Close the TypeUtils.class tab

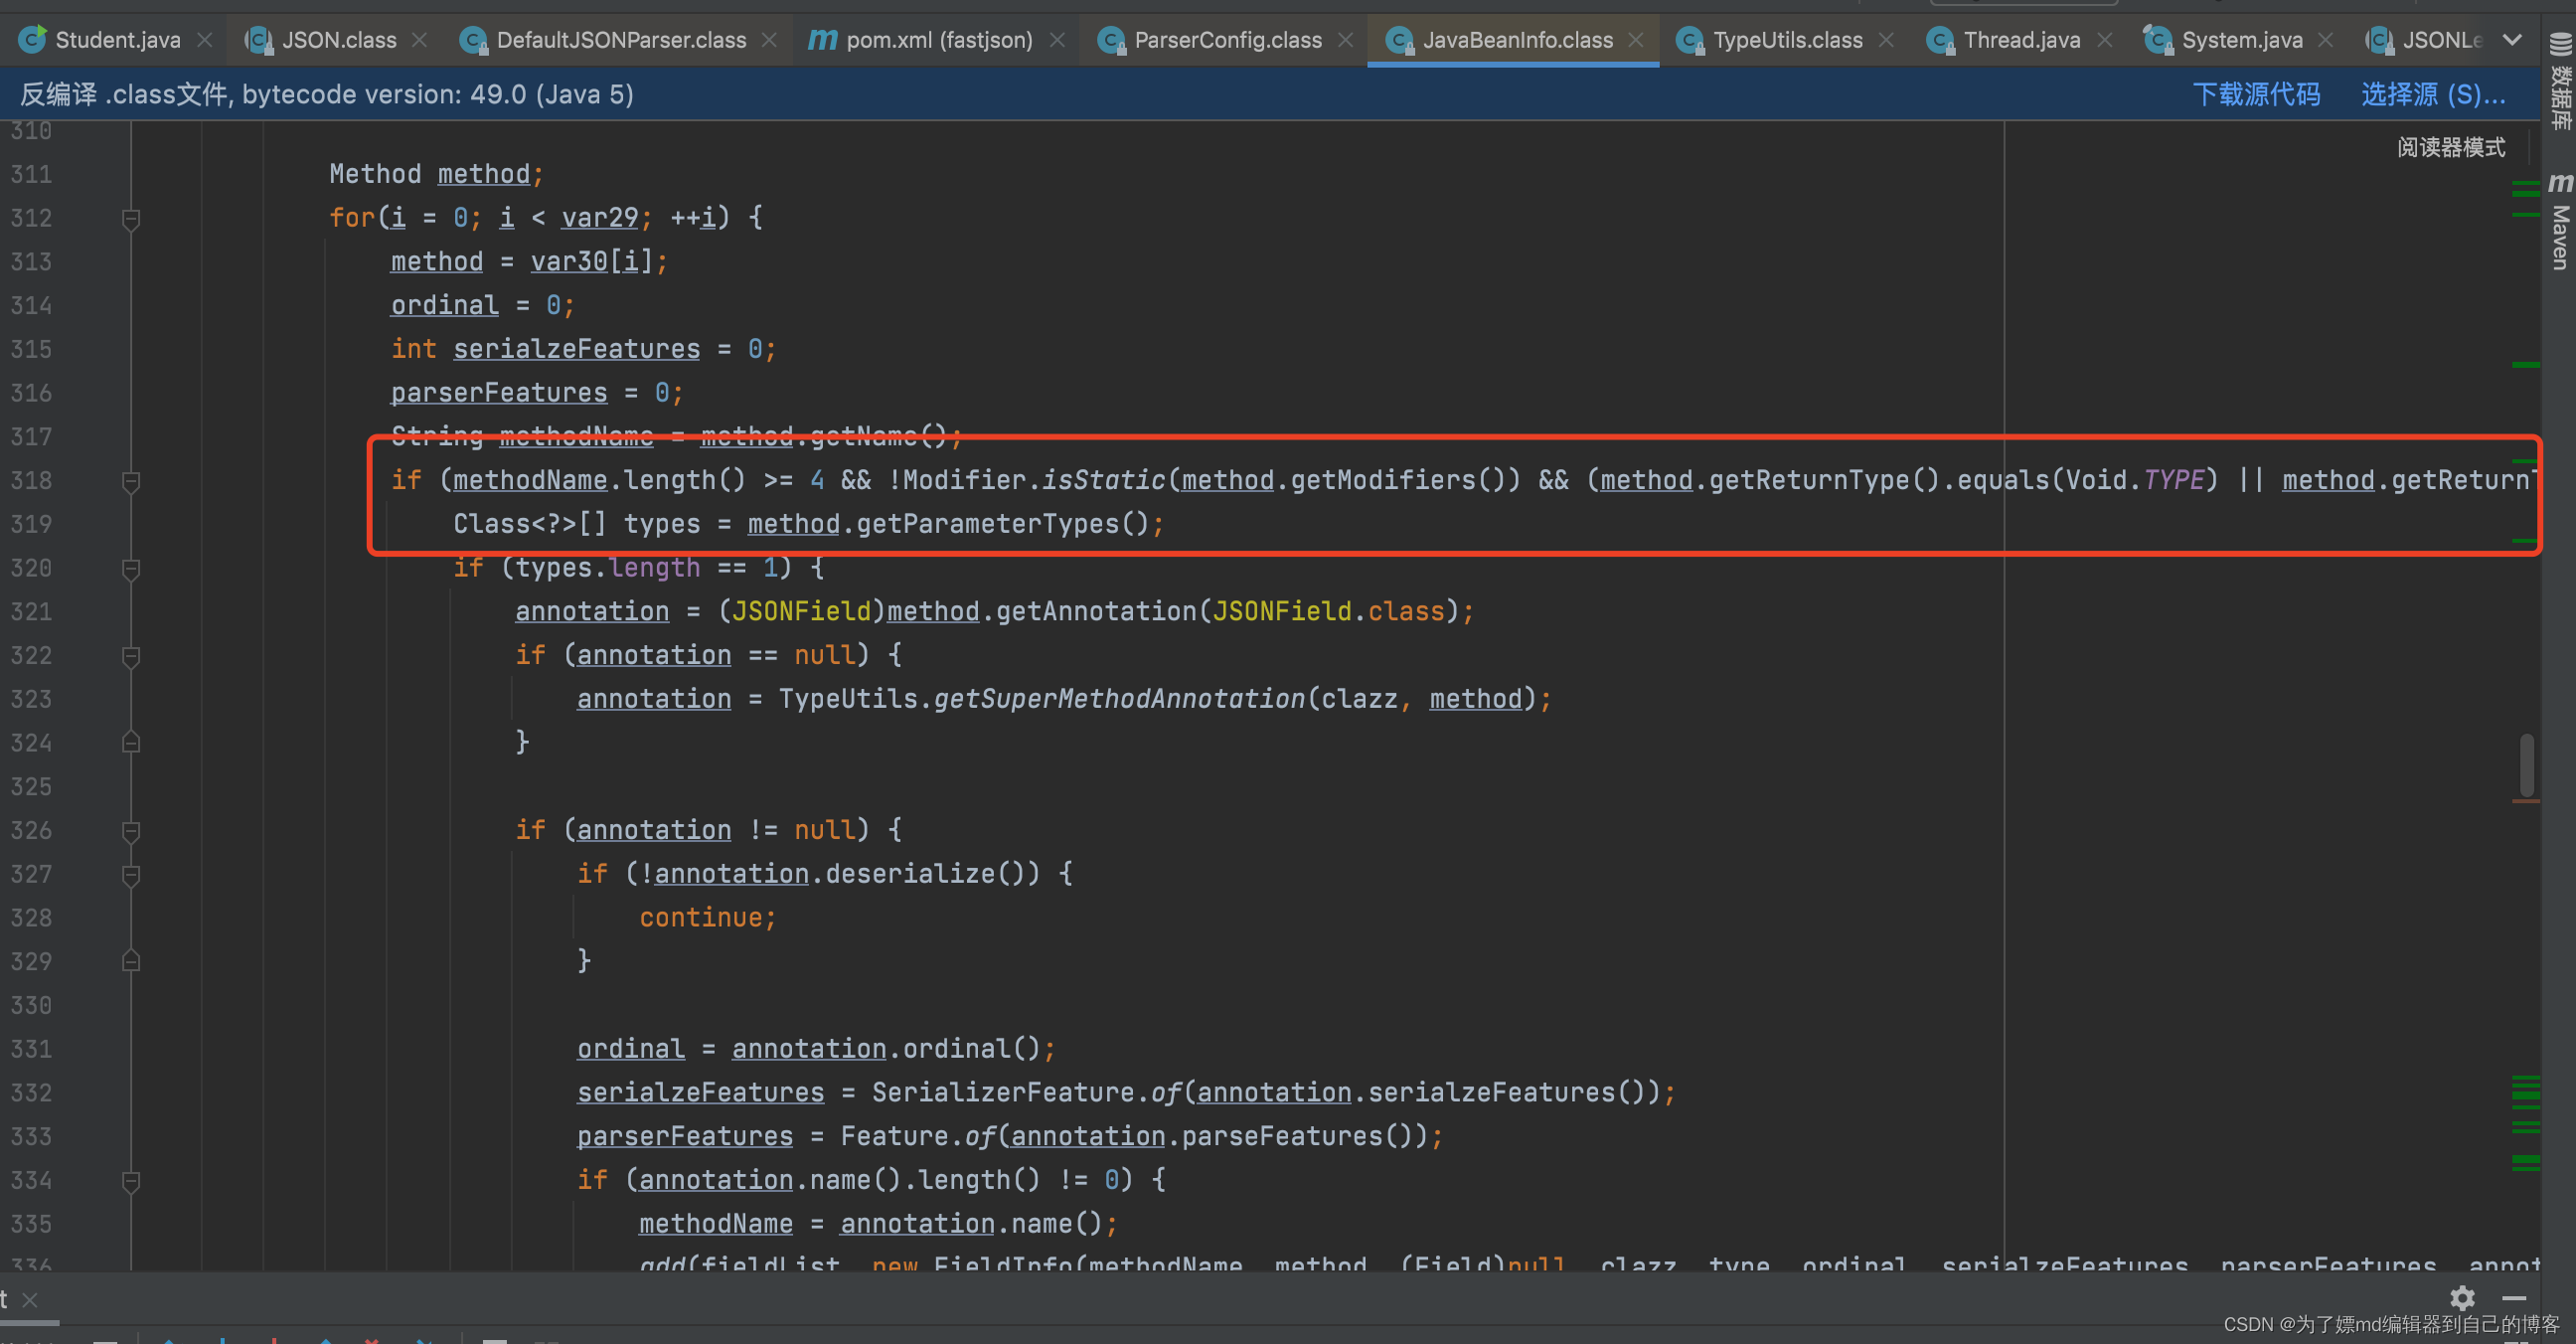click(x=1886, y=40)
